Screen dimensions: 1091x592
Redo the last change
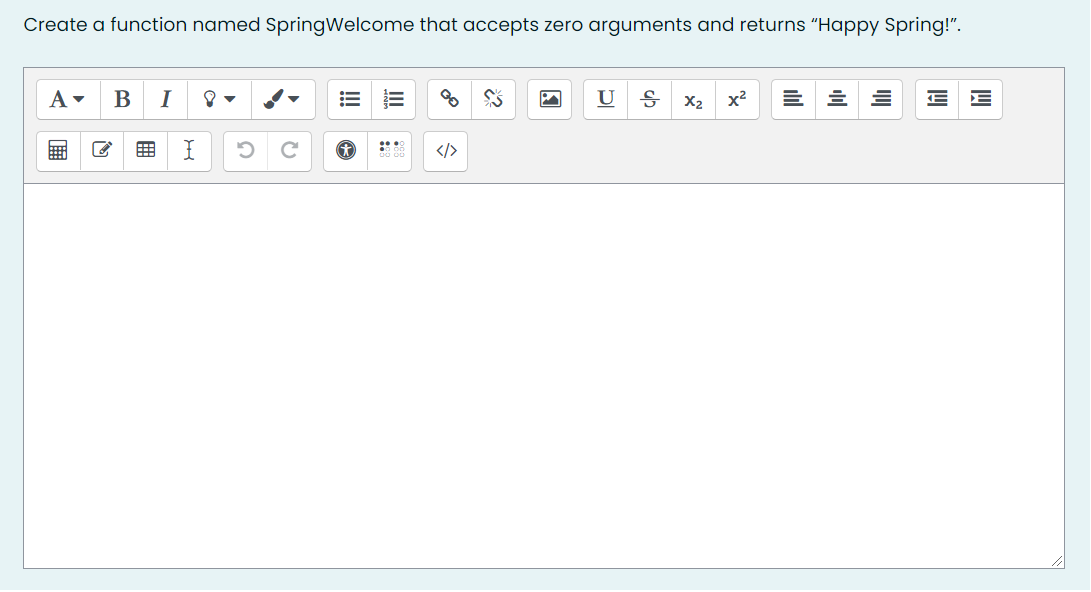(x=289, y=151)
